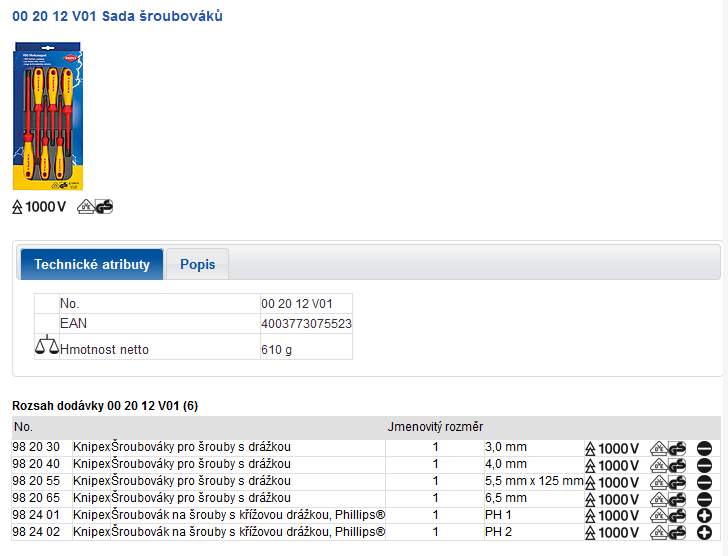
Task: Open the screwdriver set product image
Action: (48, 116)
